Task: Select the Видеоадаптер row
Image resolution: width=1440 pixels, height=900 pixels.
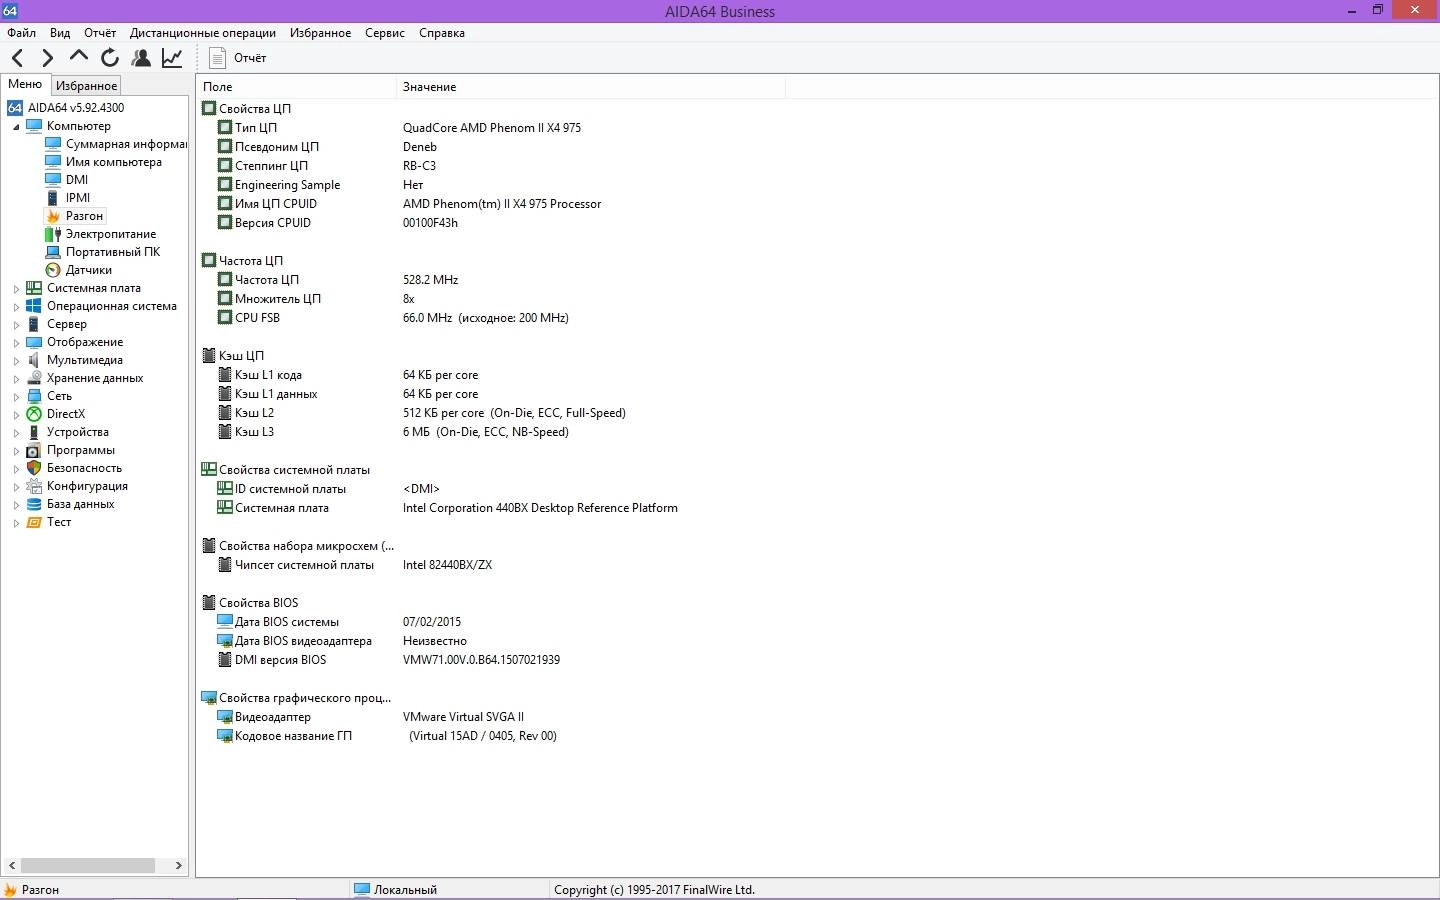Action: pos(491,717)
